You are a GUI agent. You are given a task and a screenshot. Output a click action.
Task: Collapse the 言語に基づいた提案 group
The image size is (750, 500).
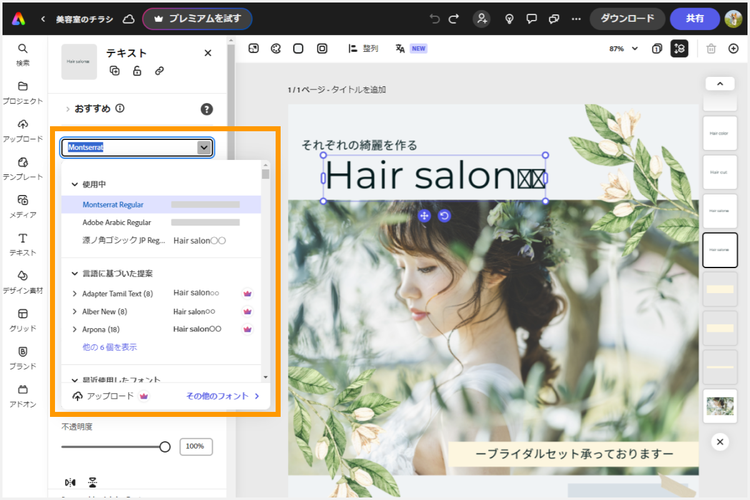[75, 274]
